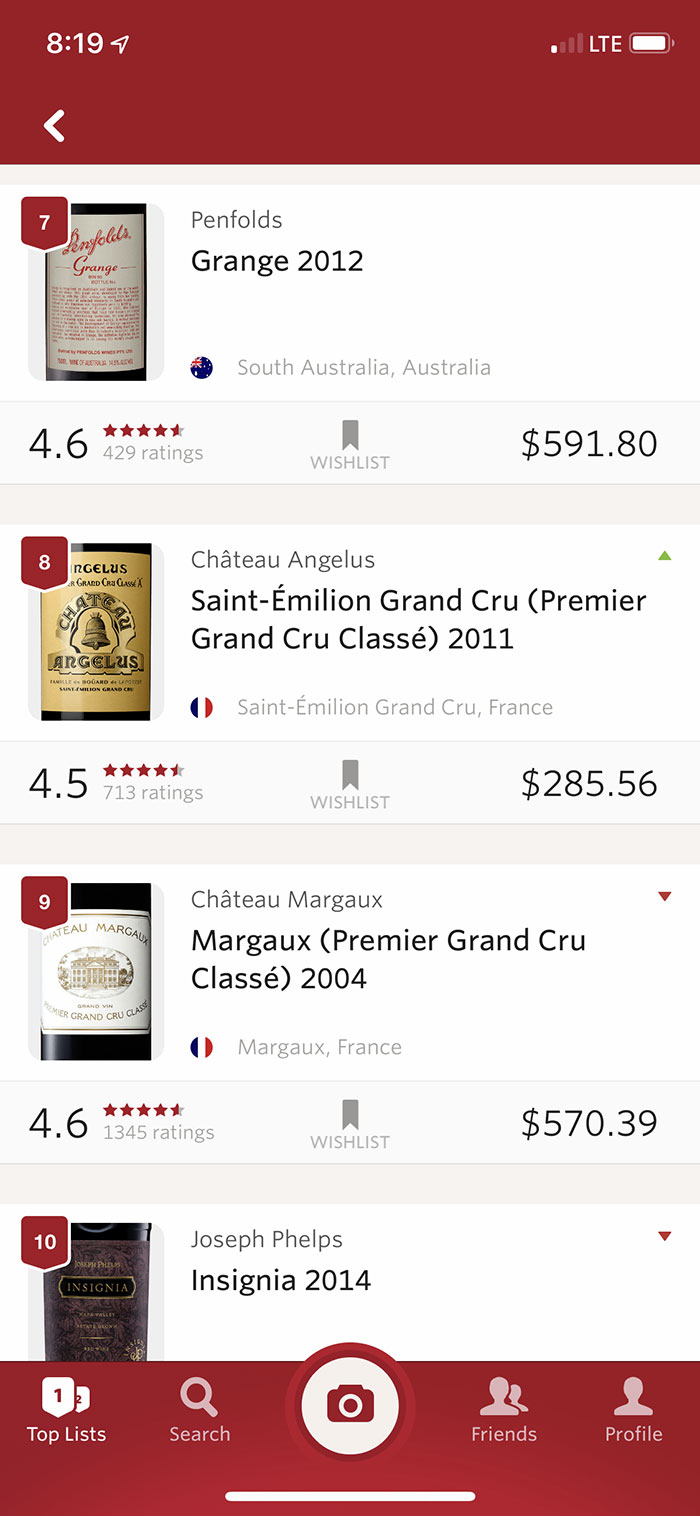Image resolution: width=700 pixels, height=1516 pixels.
Task: Go to the Profile tab
Action: [x=633, y=1410]
